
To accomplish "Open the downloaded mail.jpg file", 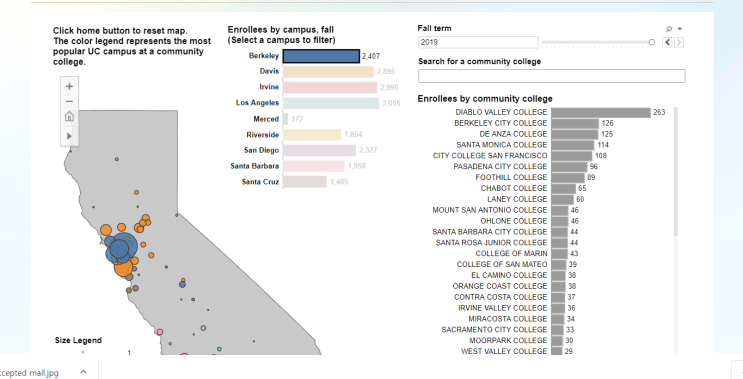I will click(29, 373).
